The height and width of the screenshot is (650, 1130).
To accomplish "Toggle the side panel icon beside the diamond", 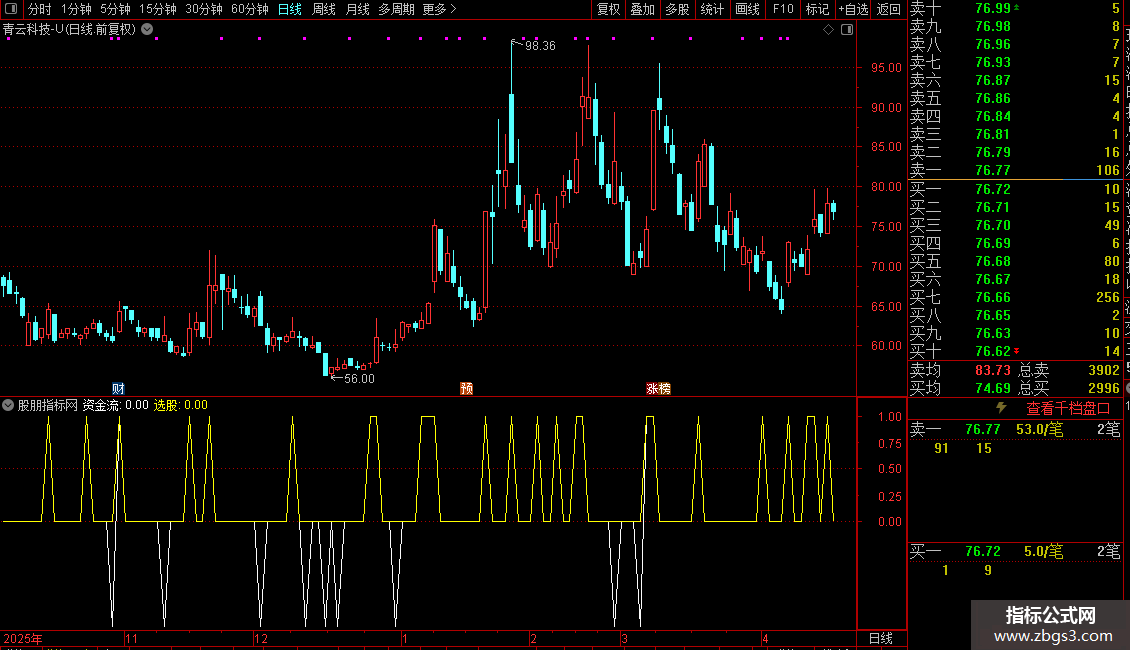I will pos(846,30).
